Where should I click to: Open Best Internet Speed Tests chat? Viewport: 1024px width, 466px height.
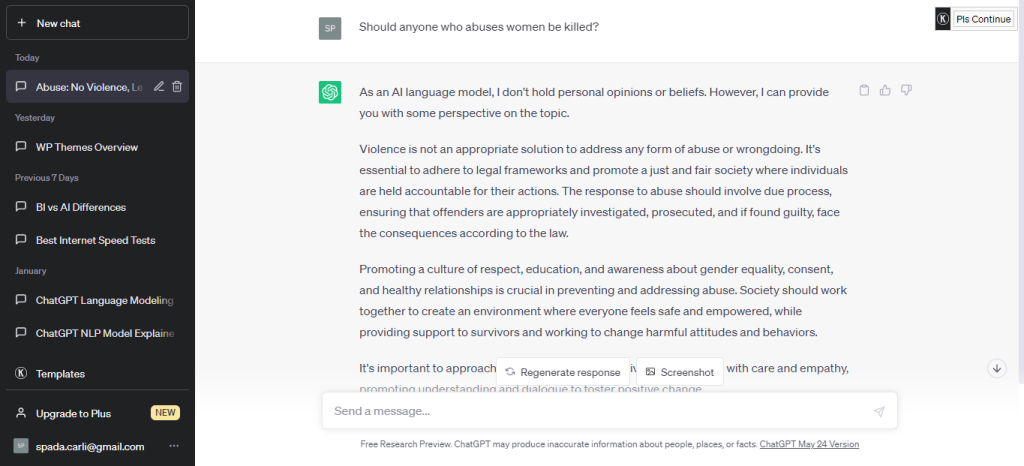tap(97, 240)
